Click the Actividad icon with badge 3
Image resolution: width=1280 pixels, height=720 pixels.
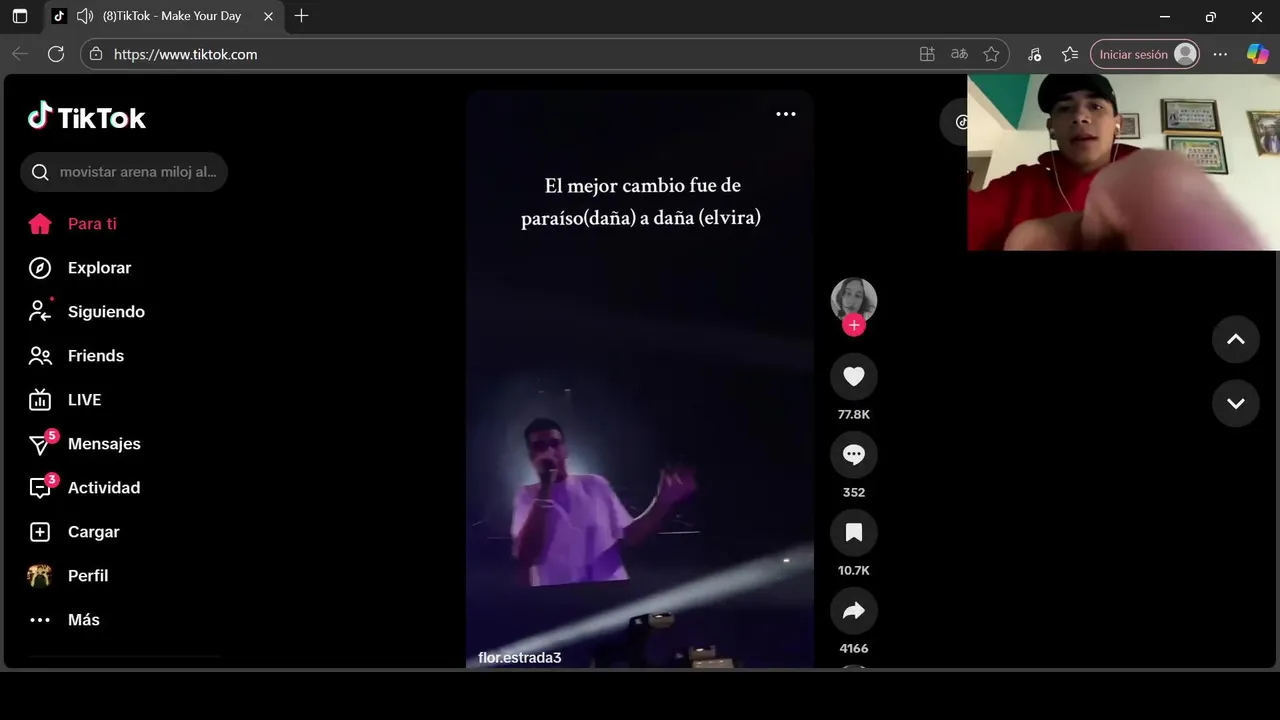click(x=42, y=487)
